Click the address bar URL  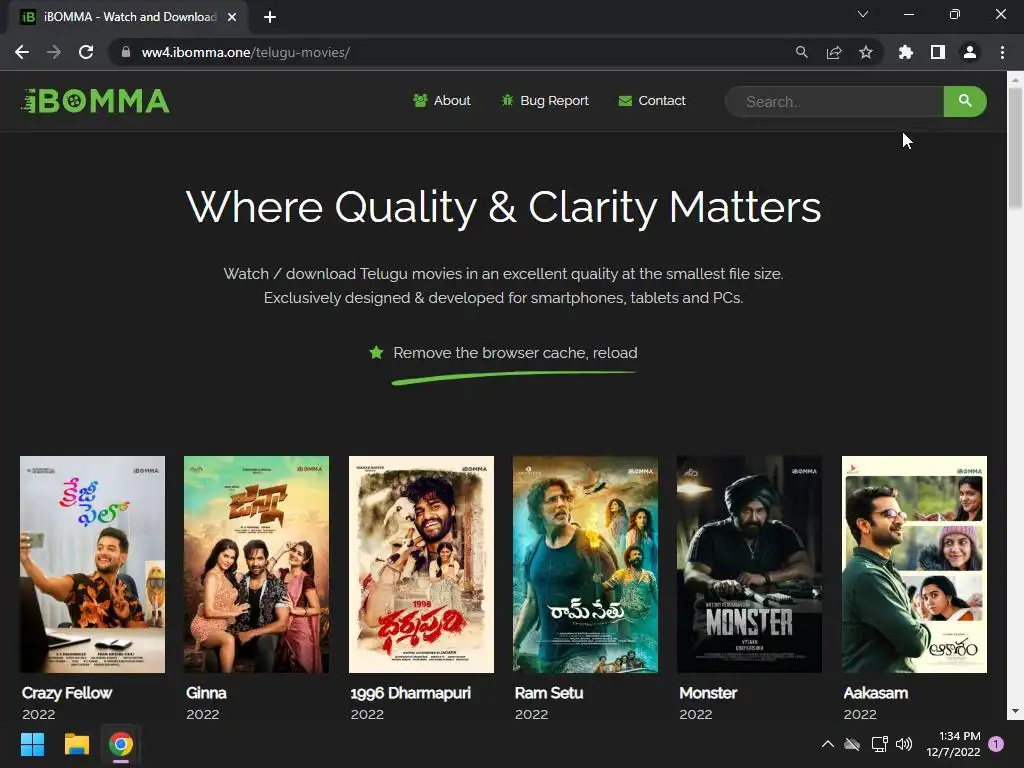(x=246, y=52)
